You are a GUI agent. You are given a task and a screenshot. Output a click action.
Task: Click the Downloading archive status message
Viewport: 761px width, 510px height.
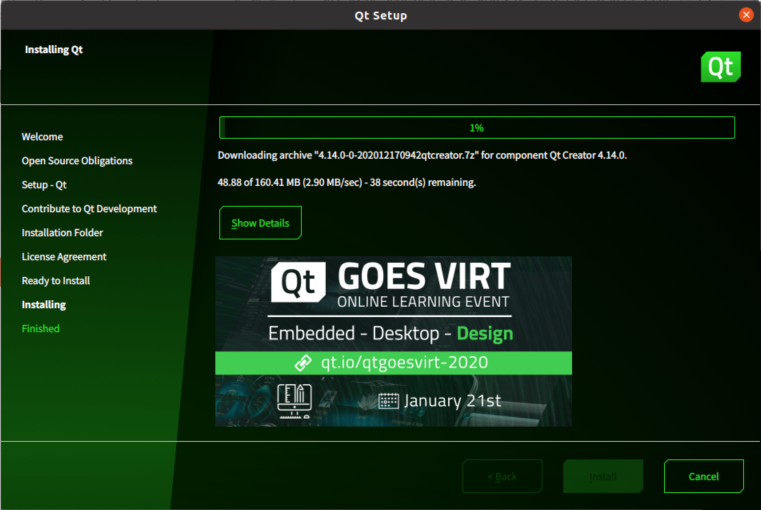[422, 155]
